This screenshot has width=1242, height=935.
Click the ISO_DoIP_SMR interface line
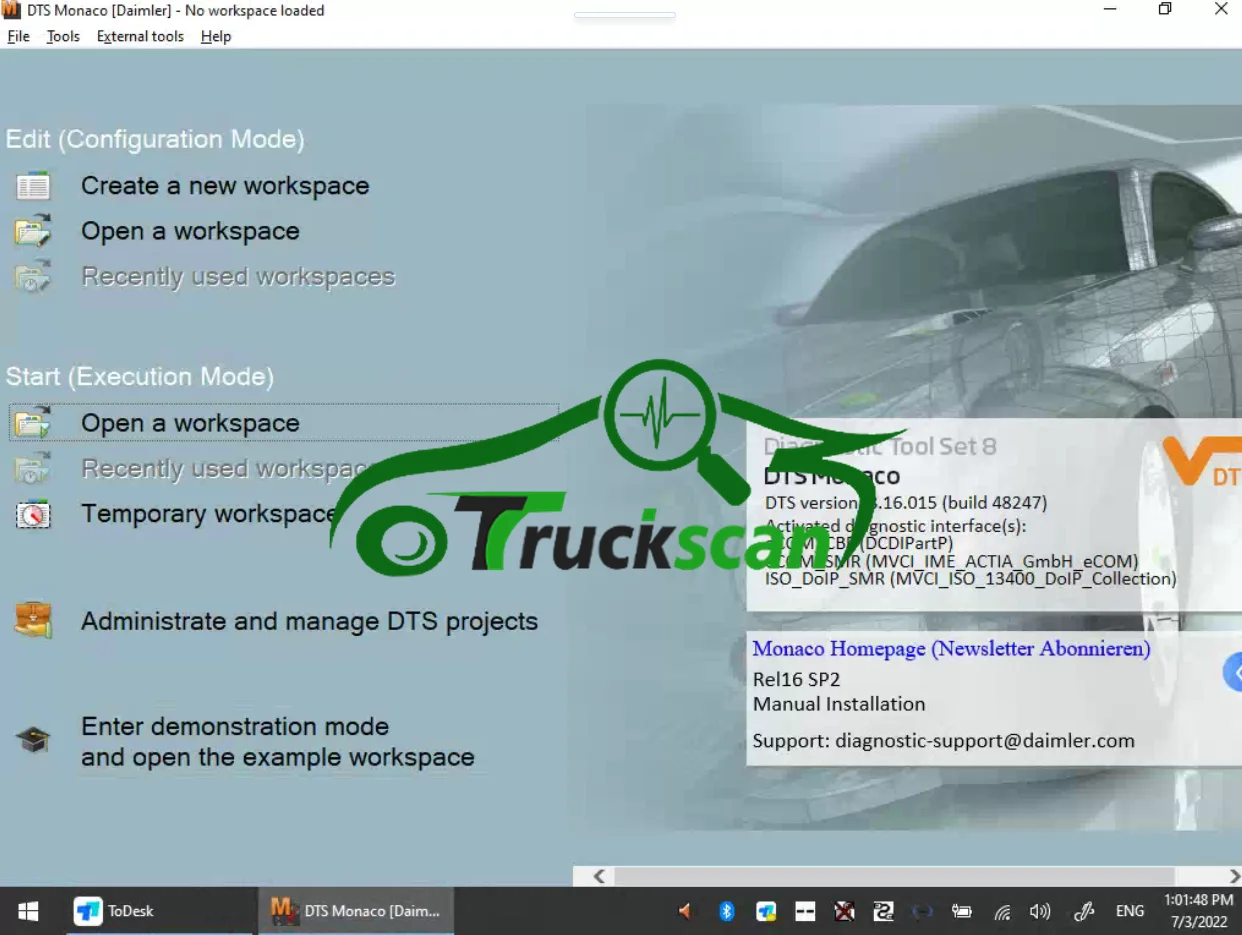tap(971, 579)
